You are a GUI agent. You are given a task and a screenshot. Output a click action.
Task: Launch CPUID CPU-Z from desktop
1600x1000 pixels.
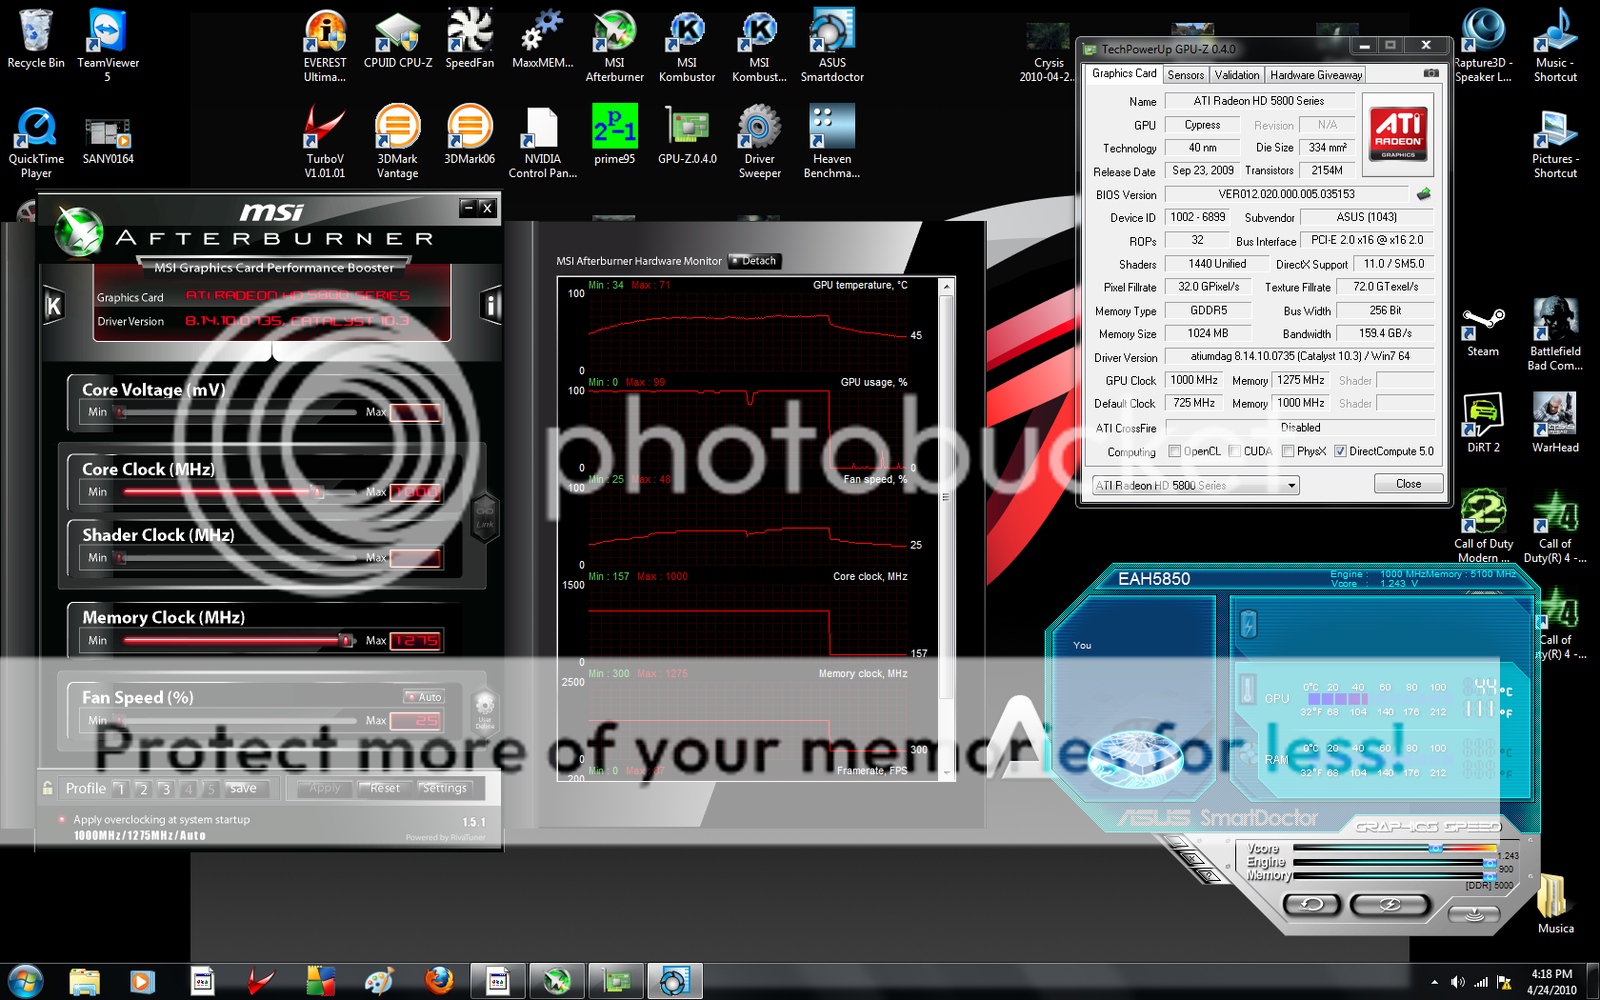pyautogui.click(x=398, y=40)
